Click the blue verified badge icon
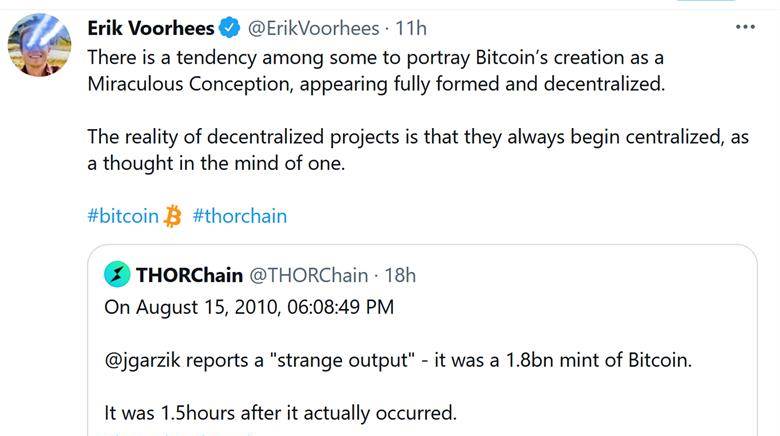 pyautogui.click(x=229, y=27)
